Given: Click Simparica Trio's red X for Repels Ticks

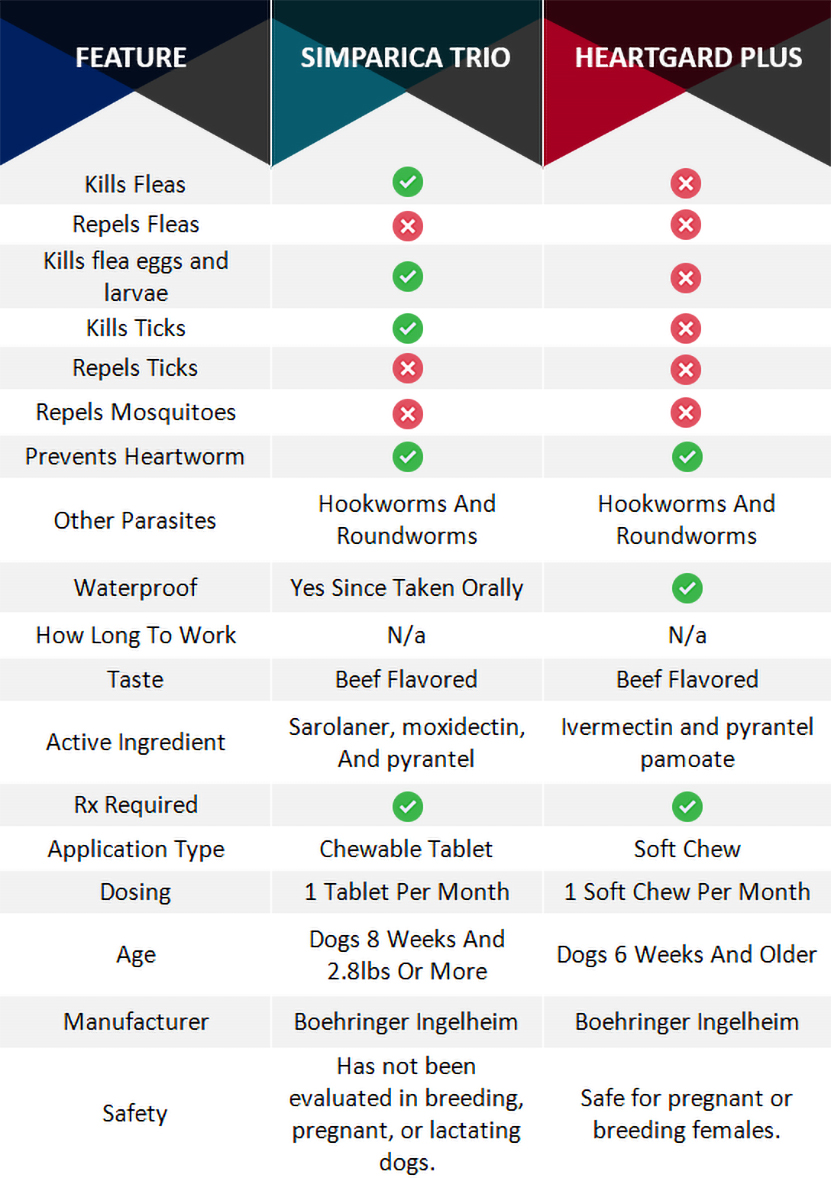Looking at the screenshot, I should [407, 369].
